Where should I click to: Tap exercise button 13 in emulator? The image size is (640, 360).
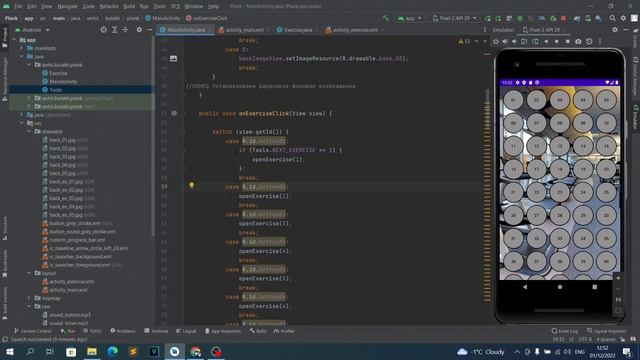pos(560,146)
